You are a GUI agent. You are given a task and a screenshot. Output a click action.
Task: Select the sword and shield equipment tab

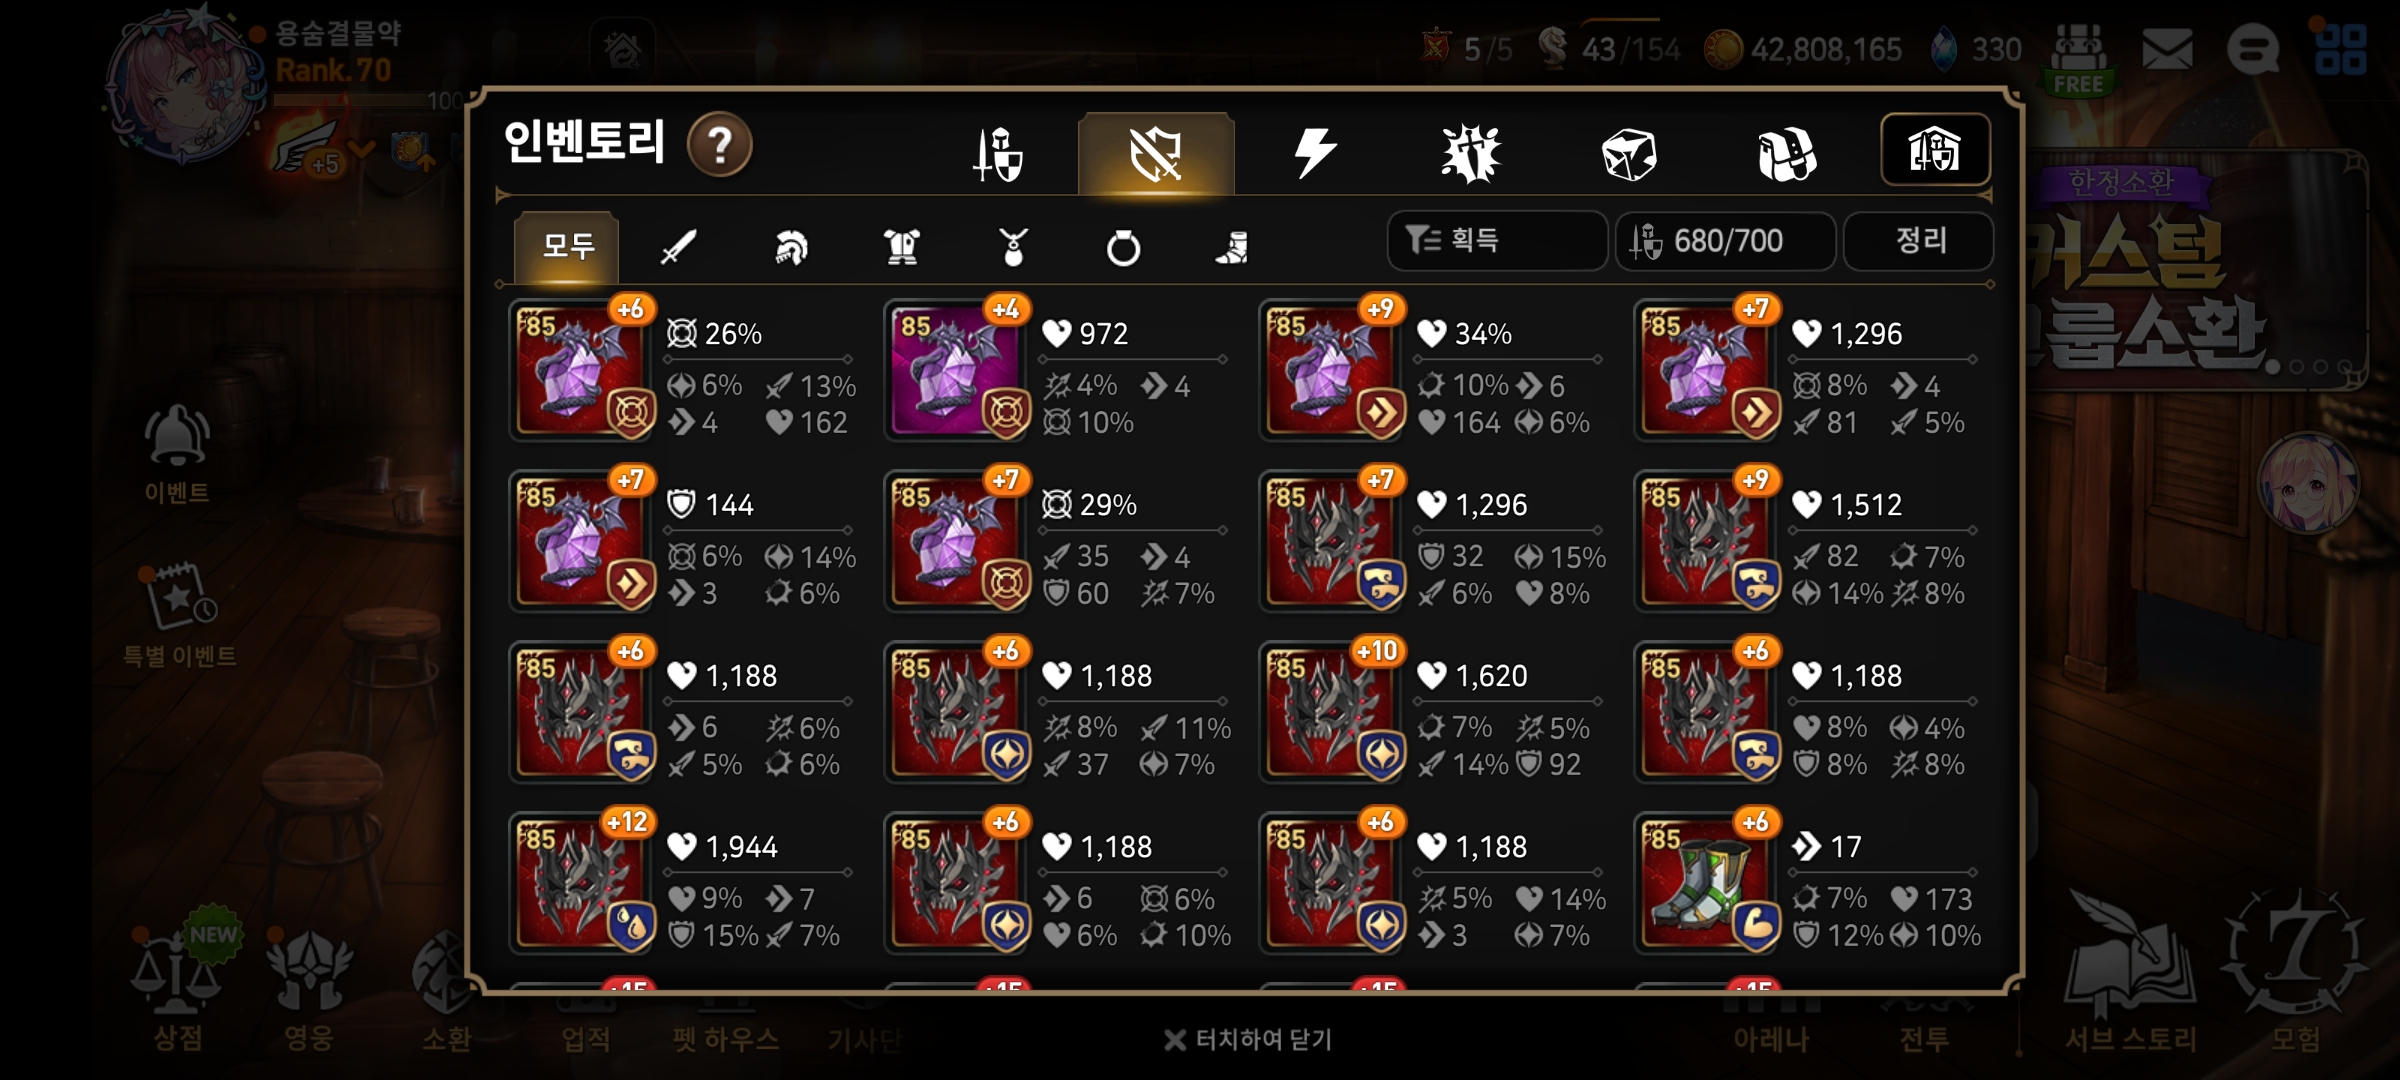(x=998, y=154)
